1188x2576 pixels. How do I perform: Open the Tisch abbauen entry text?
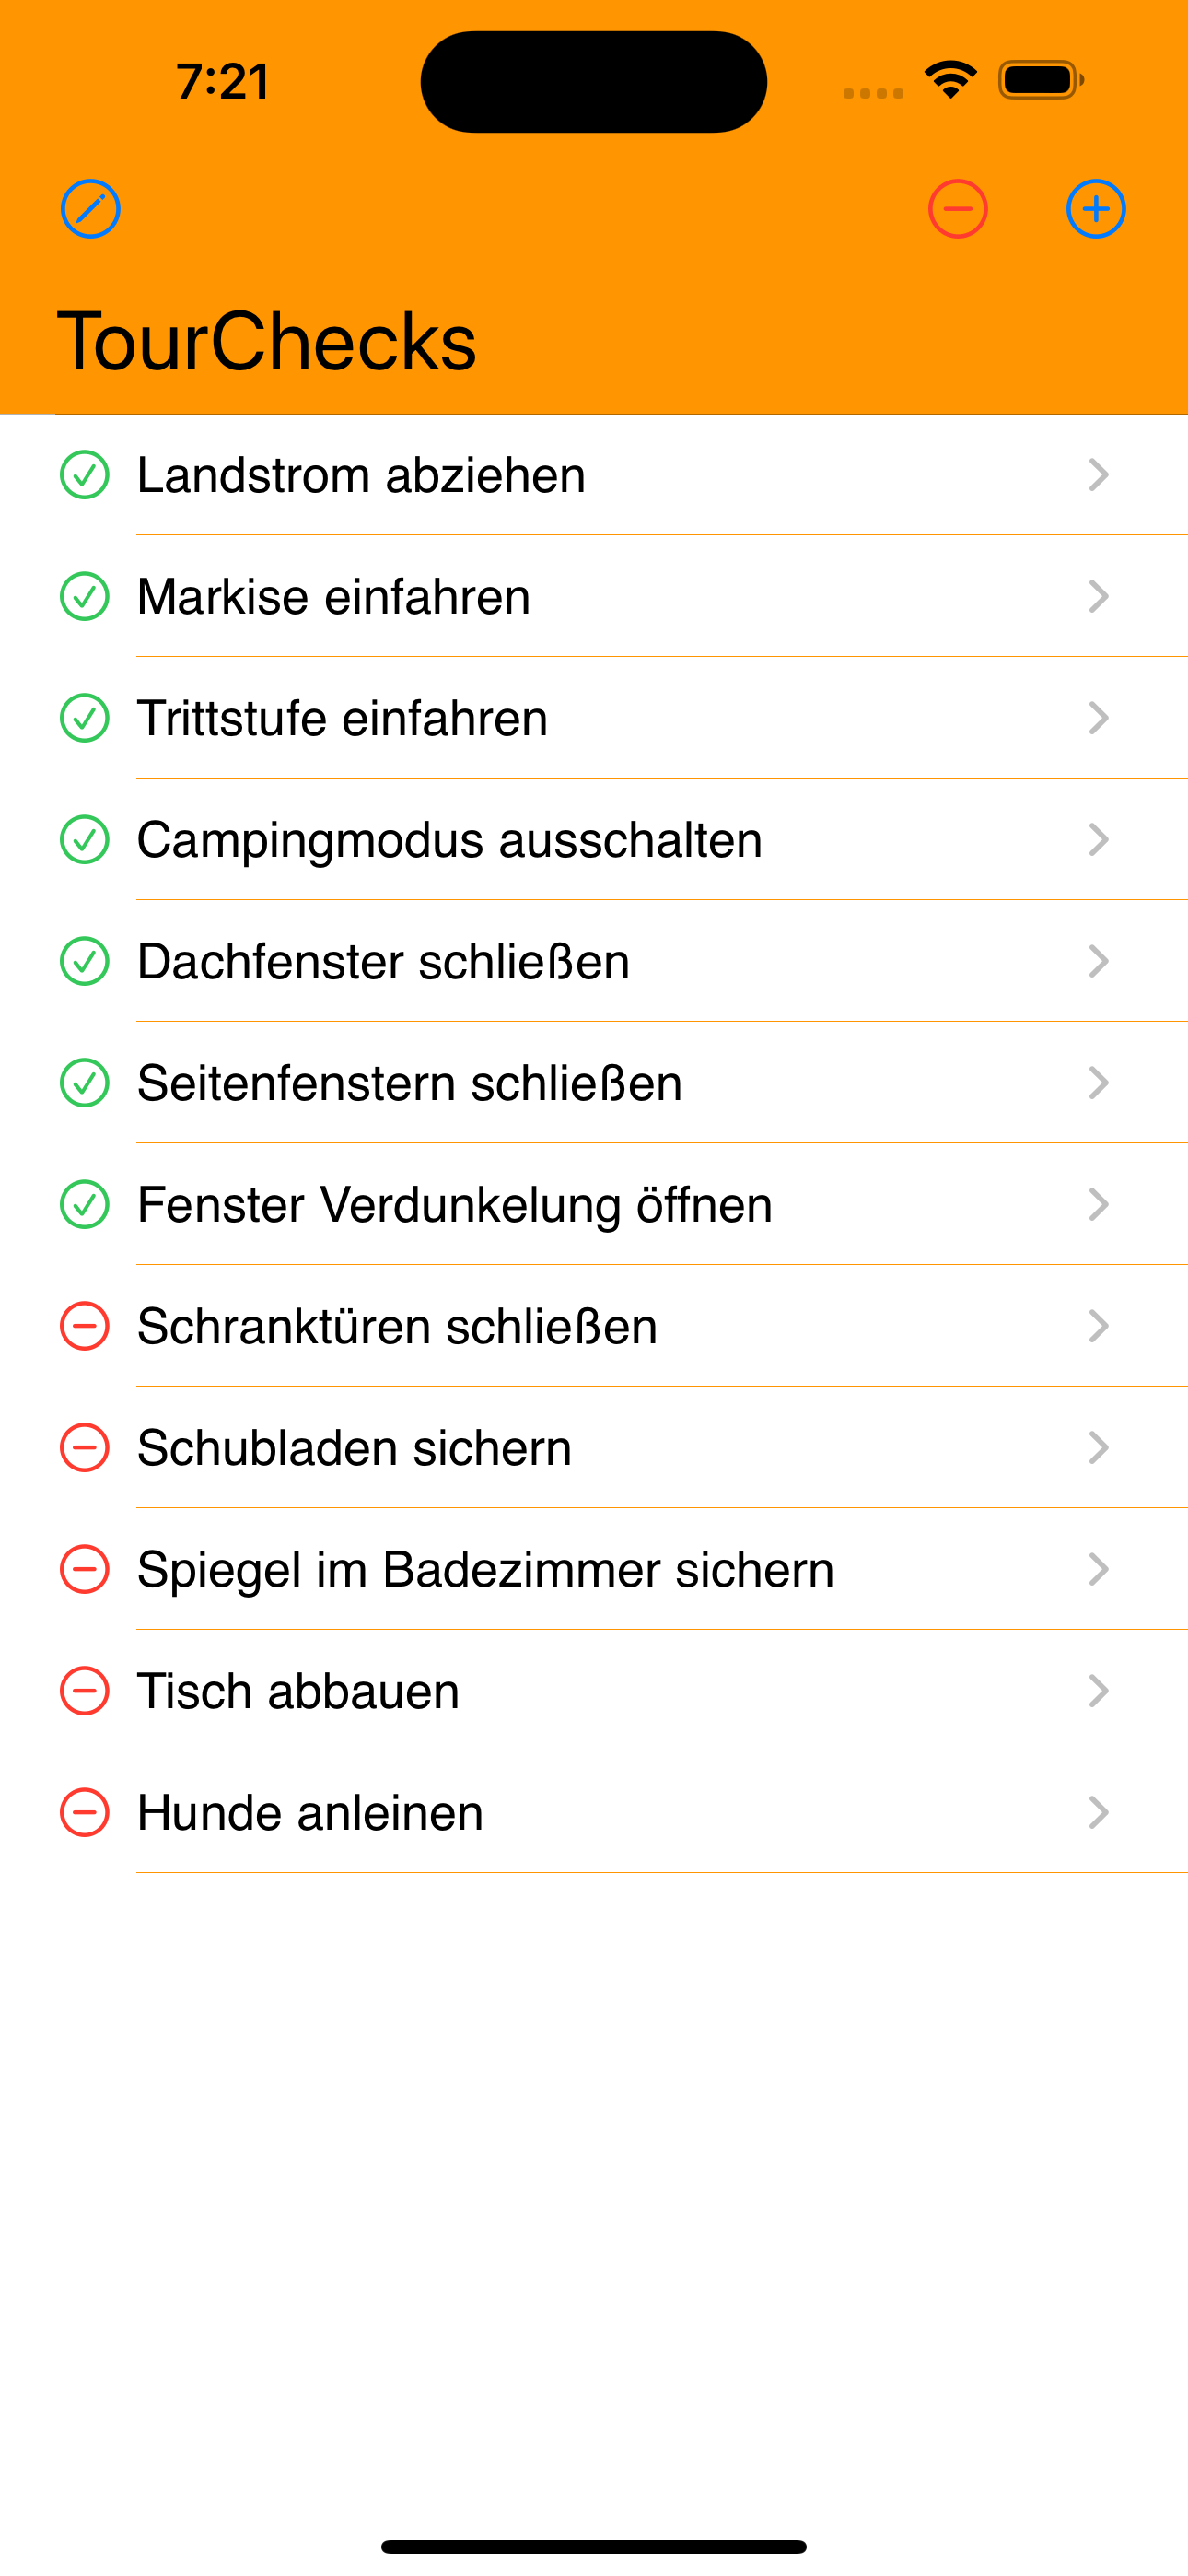tap(298, 1691)
